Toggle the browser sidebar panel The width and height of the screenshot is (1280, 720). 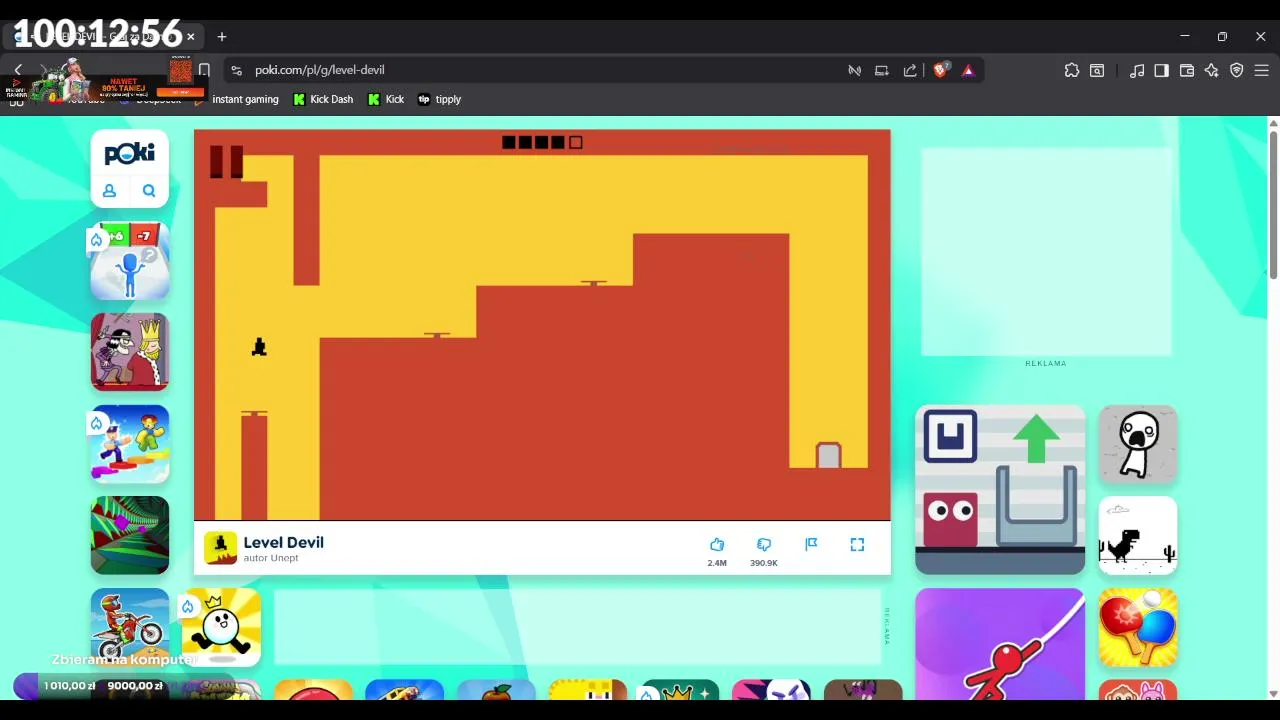click(x=1161, y=70)
